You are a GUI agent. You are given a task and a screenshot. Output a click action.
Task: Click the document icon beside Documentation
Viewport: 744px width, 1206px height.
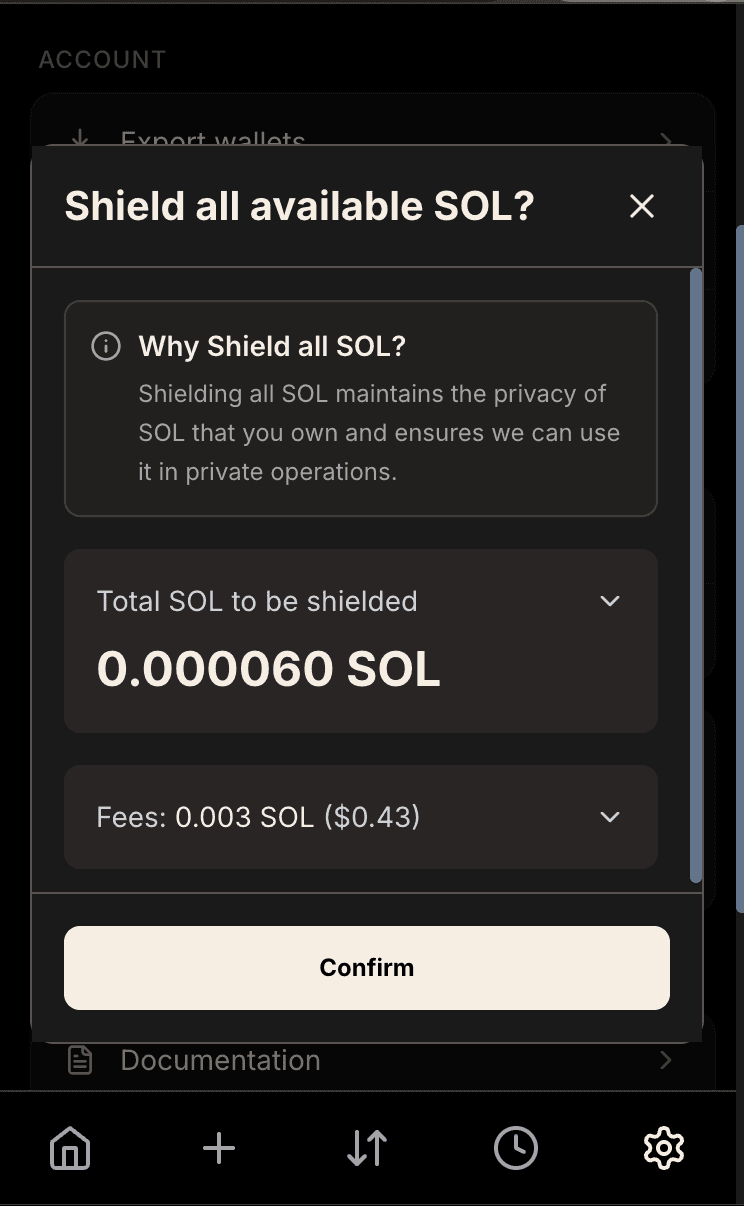pyautogui.click(x=83, y=1060)
